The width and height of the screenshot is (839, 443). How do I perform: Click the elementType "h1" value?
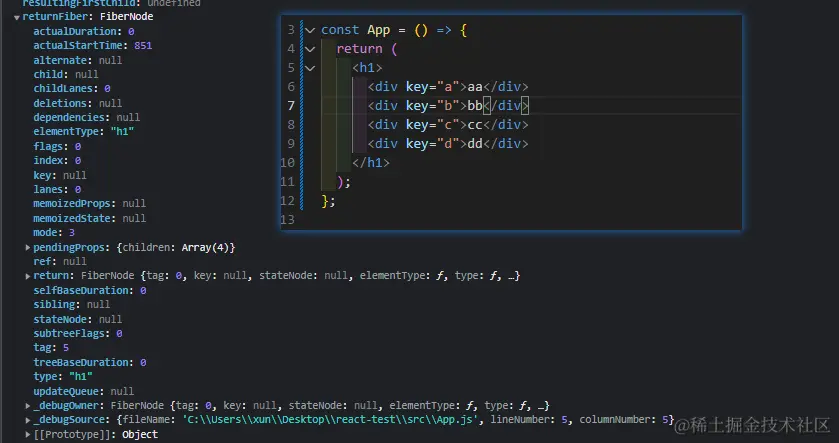(122, 132)
